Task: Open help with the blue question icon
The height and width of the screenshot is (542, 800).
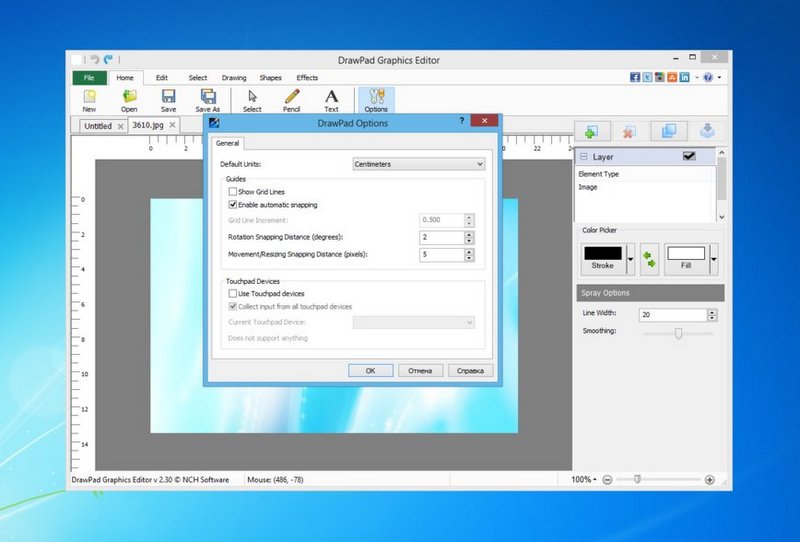Action: [708, 77]
